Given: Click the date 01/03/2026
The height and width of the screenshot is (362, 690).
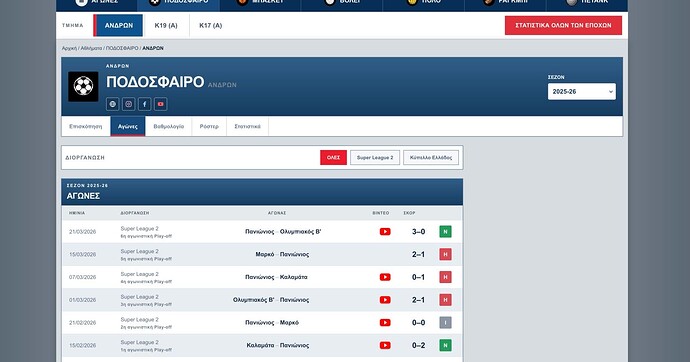Looking at the screenshot, I should 82,300.
